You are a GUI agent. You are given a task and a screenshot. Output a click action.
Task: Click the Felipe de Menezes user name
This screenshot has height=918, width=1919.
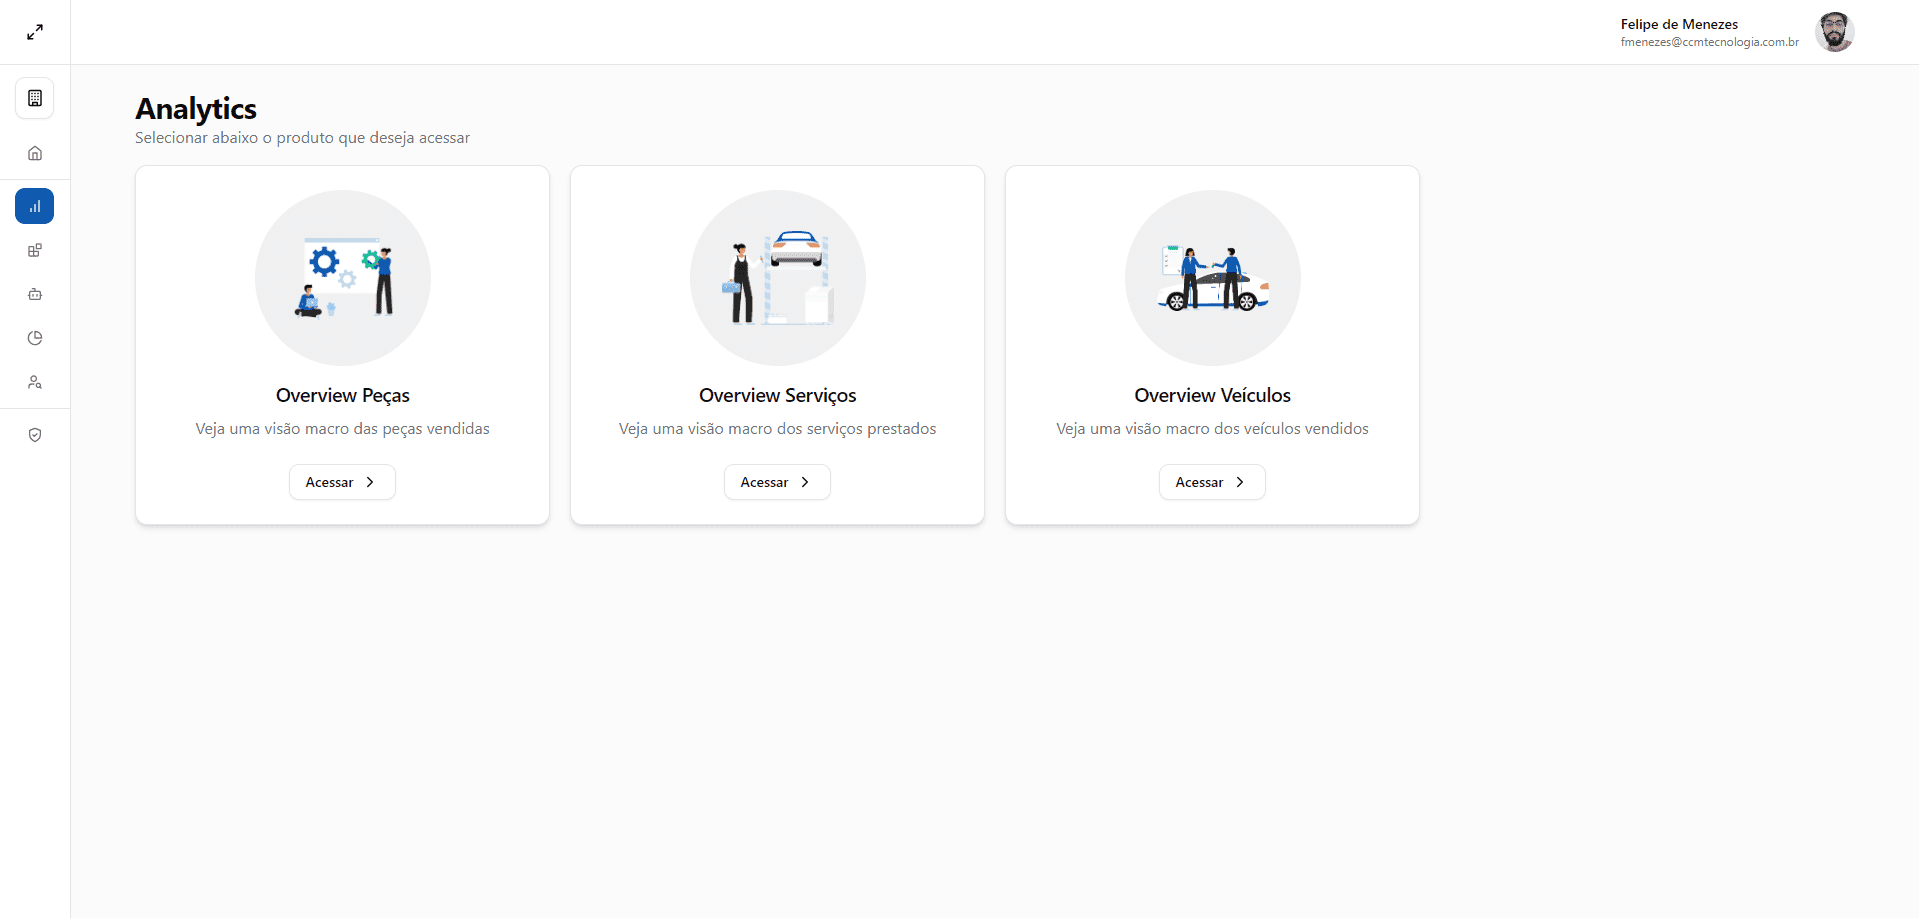(1679, 24)
